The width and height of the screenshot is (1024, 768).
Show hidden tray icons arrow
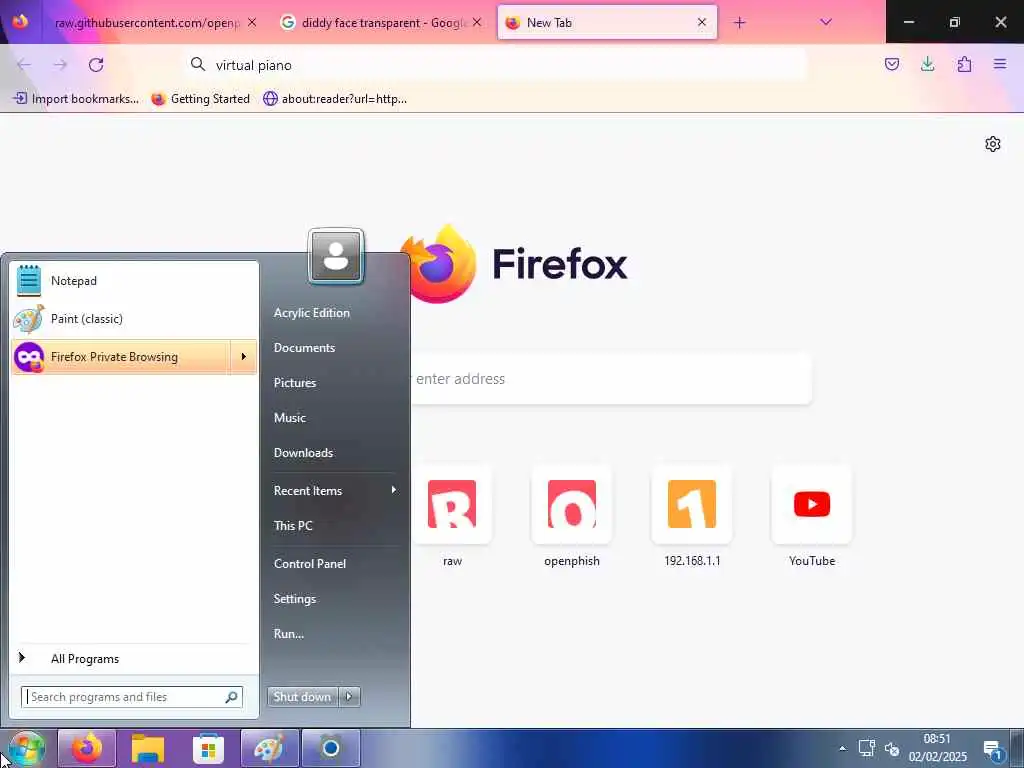tap(842, 748)
